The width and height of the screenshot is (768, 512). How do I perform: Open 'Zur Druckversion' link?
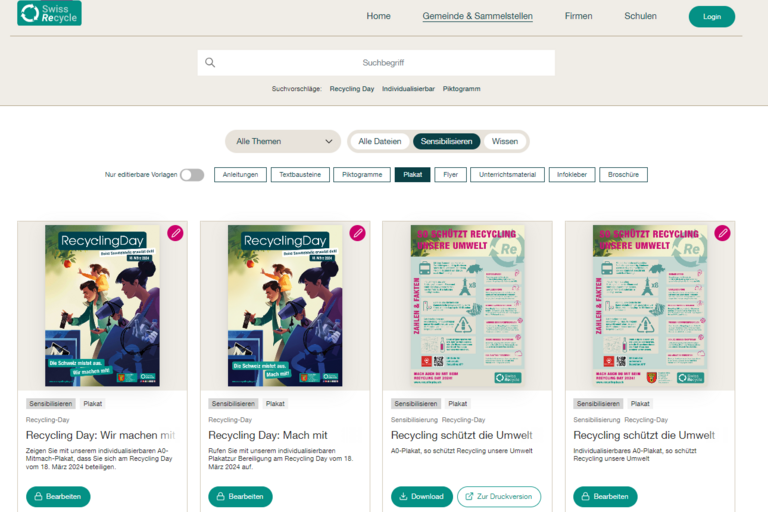coord(499,496)
